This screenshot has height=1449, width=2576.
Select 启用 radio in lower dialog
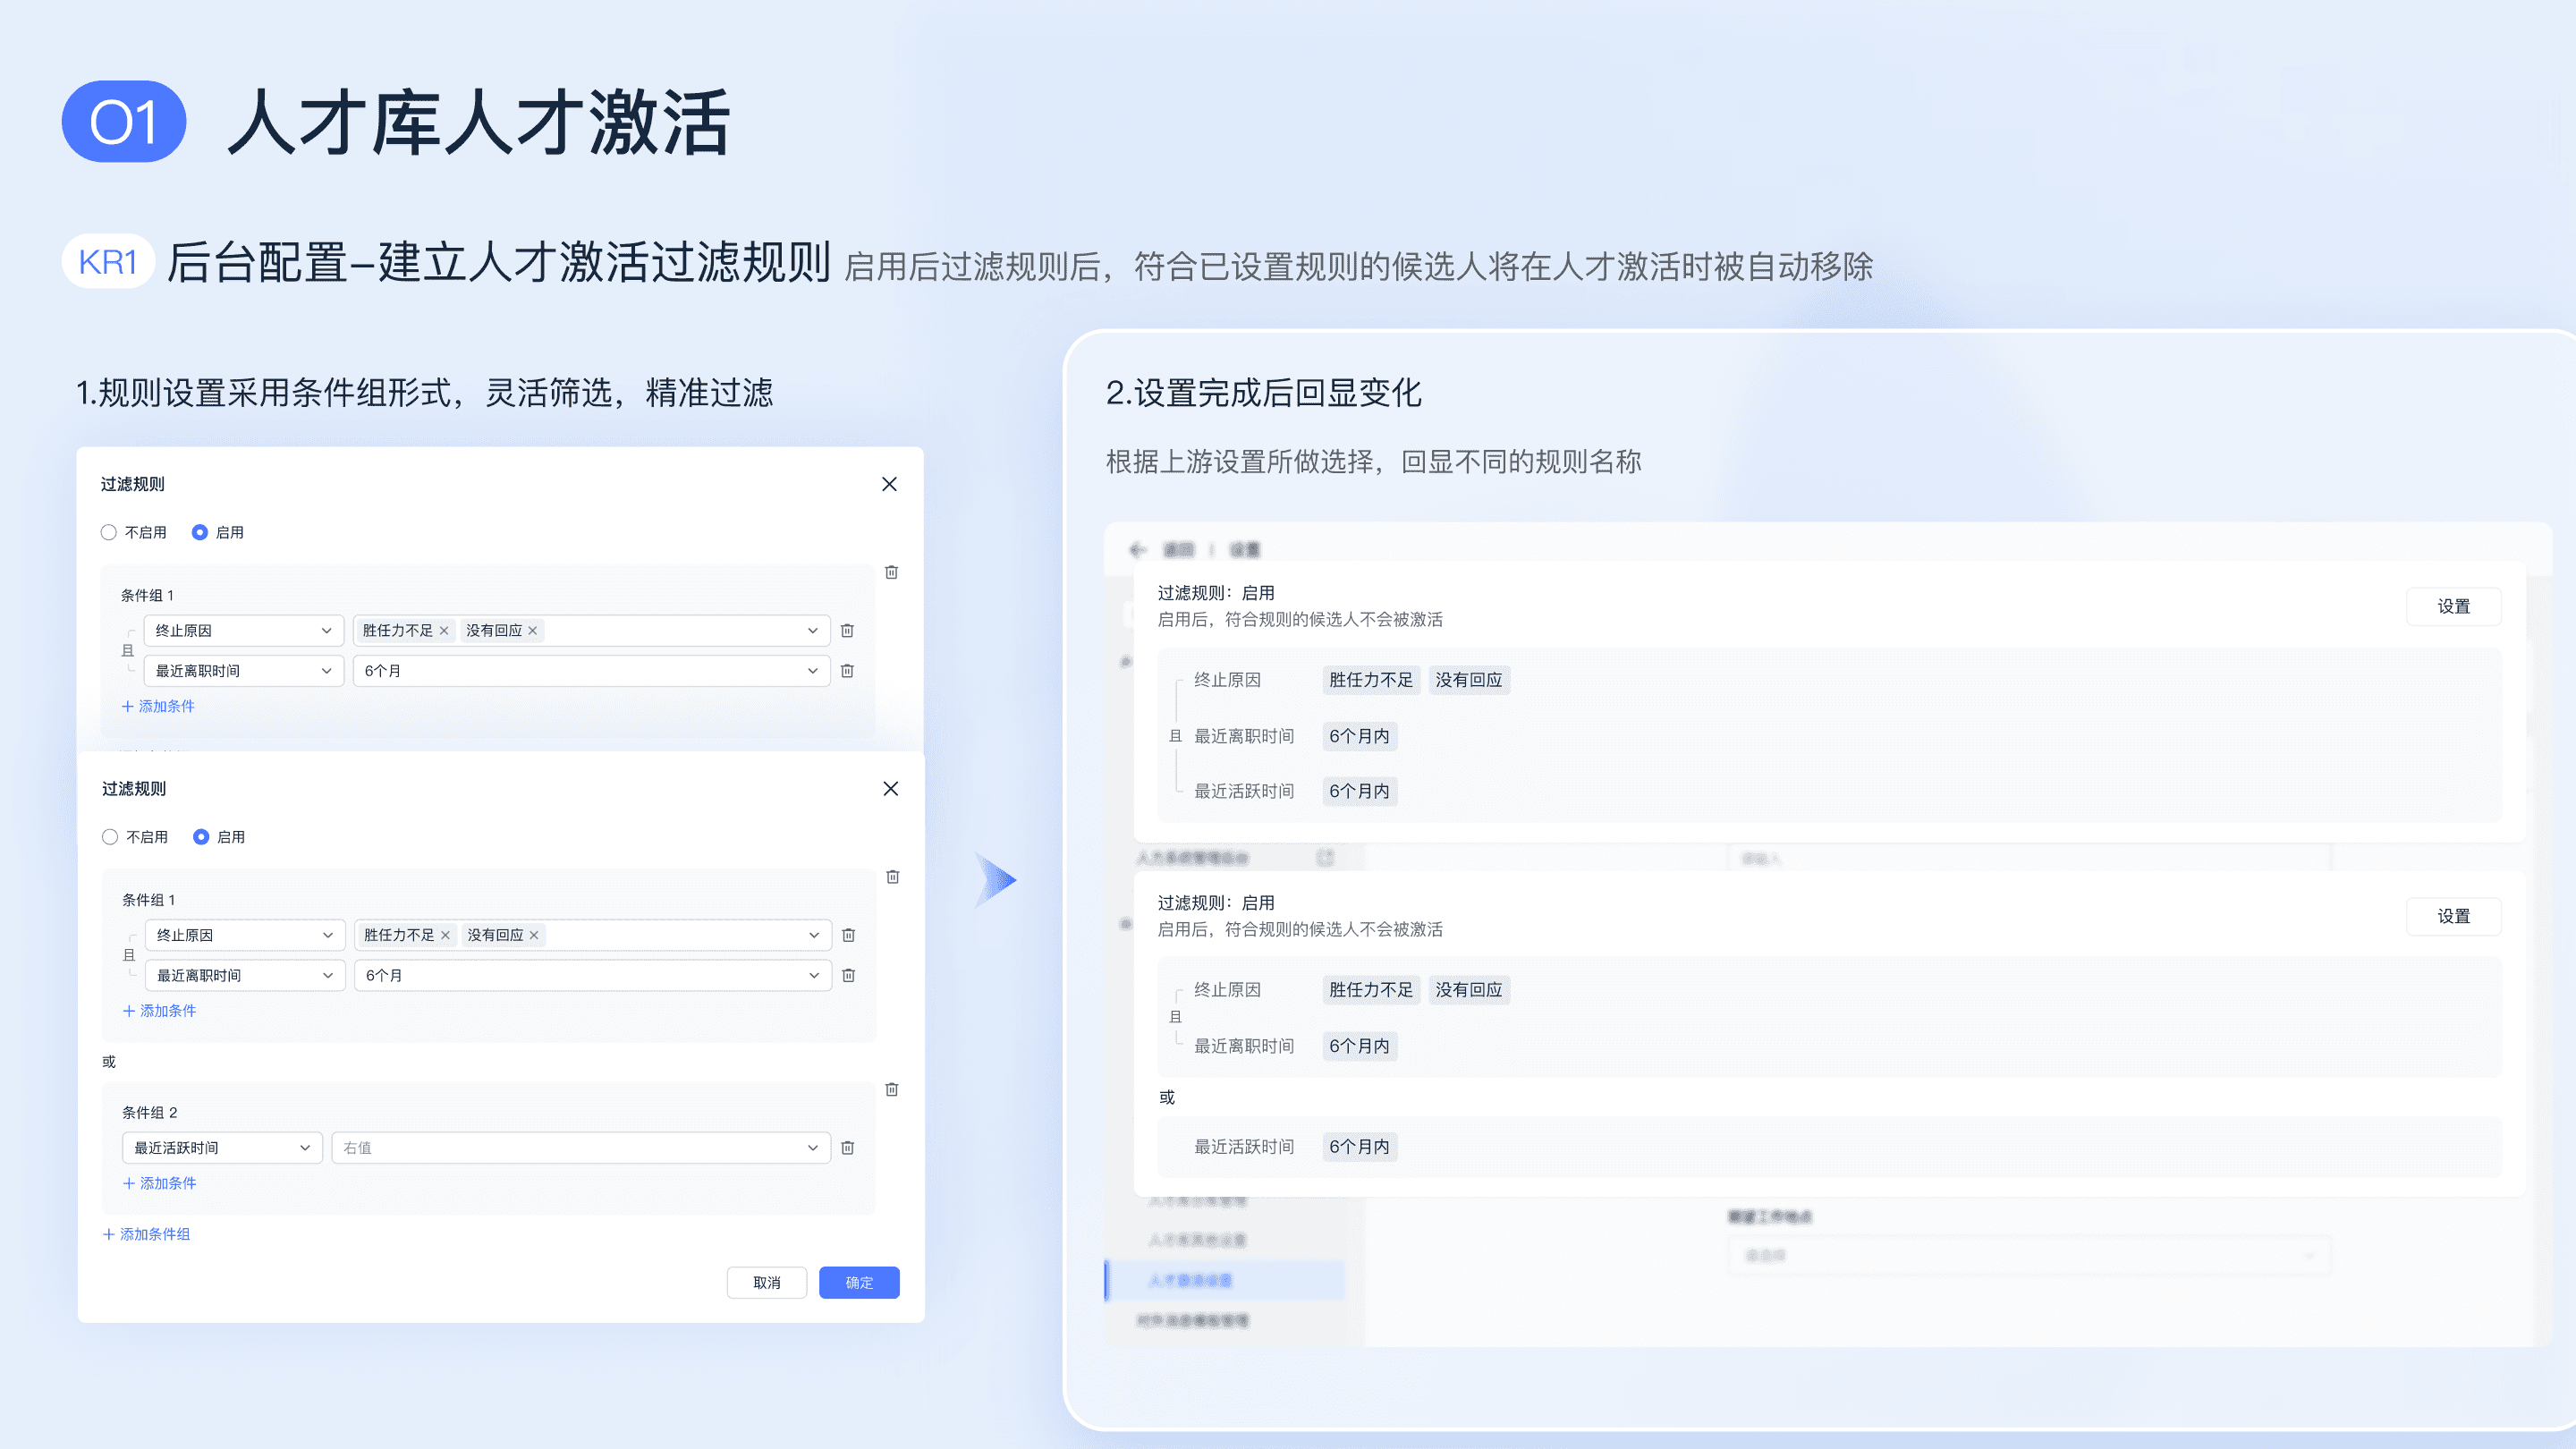tap(201, 837)
